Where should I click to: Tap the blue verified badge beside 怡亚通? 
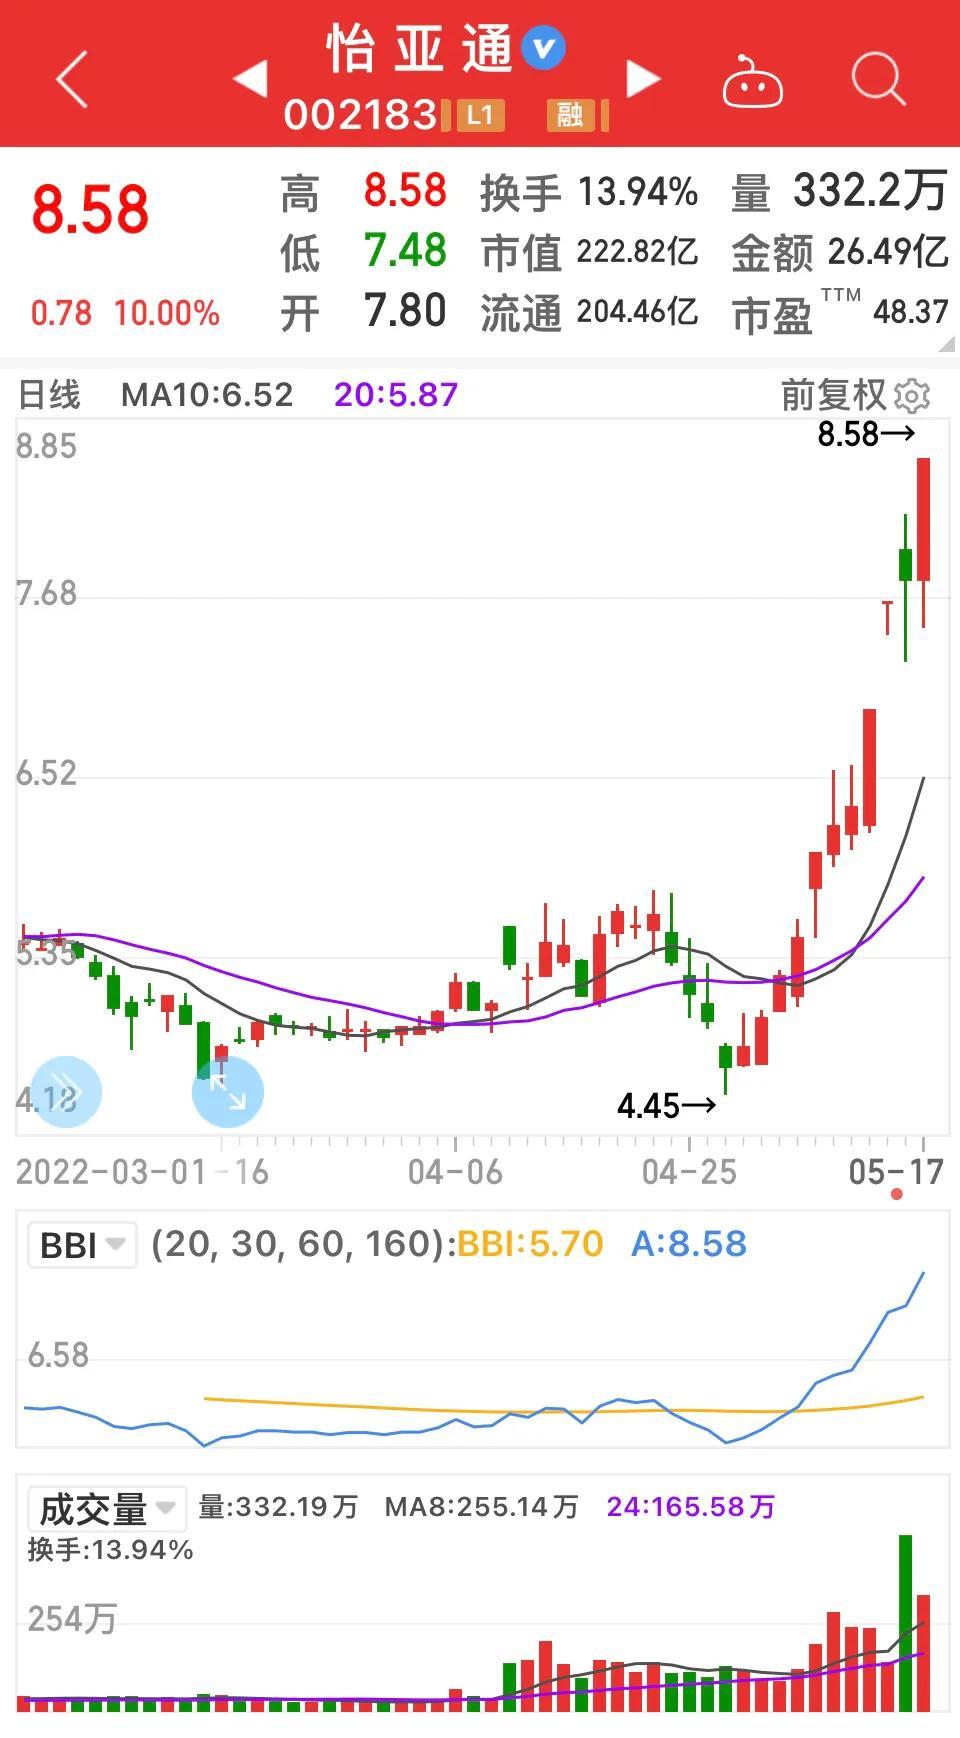[x=545, y=48]
